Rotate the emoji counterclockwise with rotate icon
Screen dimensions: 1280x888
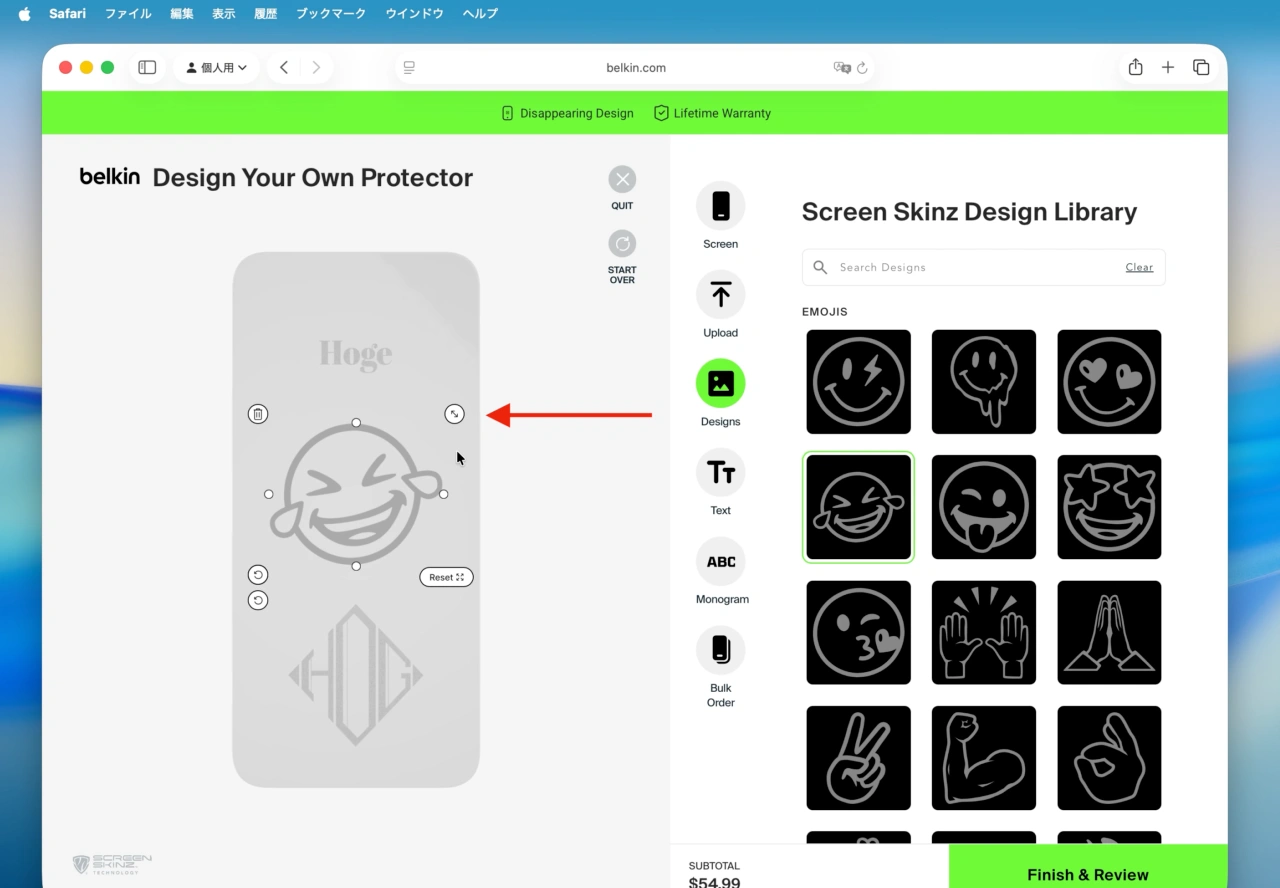click(x=258, y=574)
